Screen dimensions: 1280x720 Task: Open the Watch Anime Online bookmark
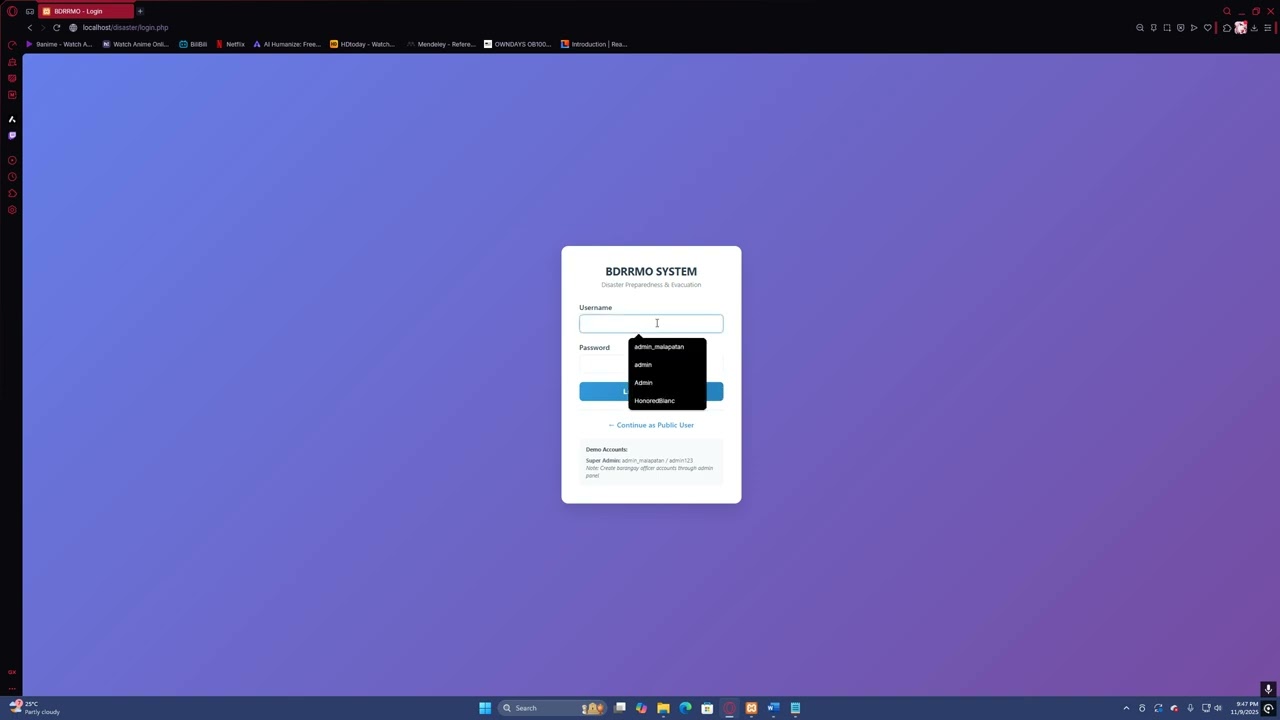136,44
